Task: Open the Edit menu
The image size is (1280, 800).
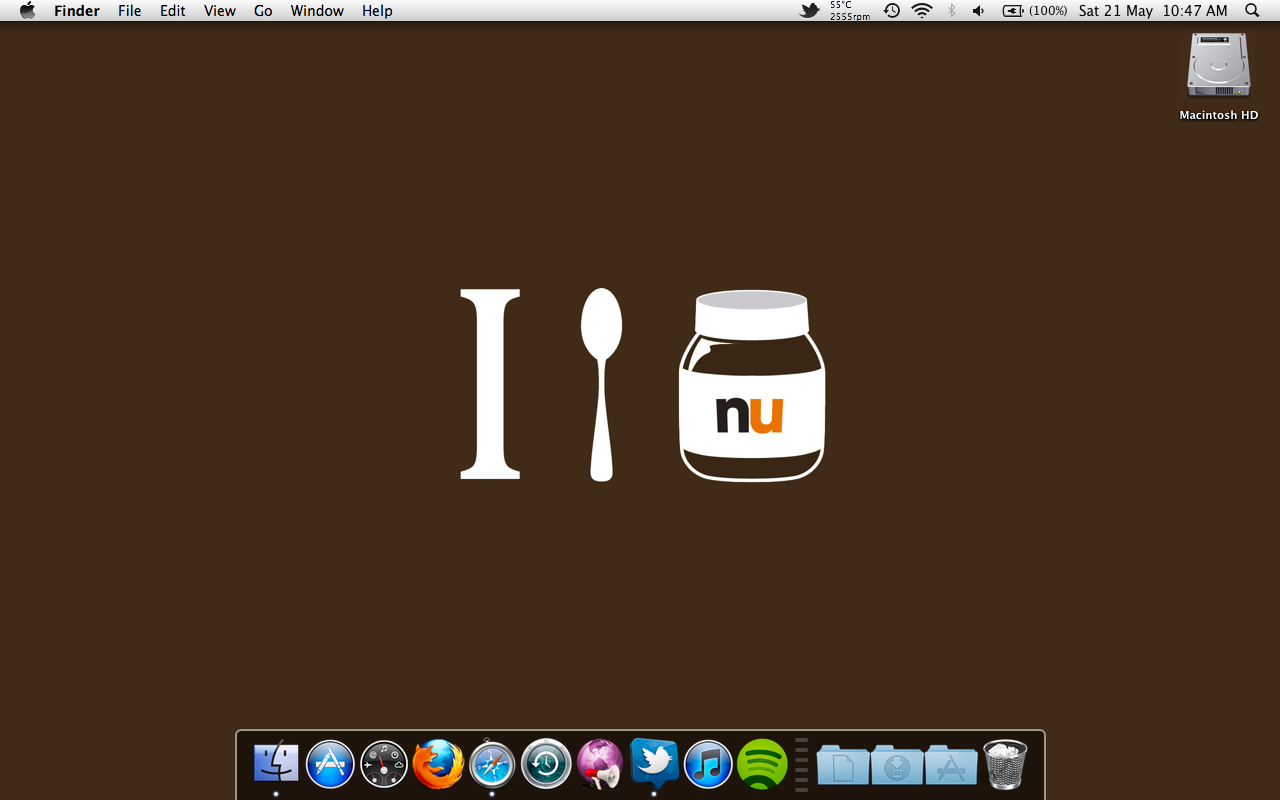Action: (173, 11)
